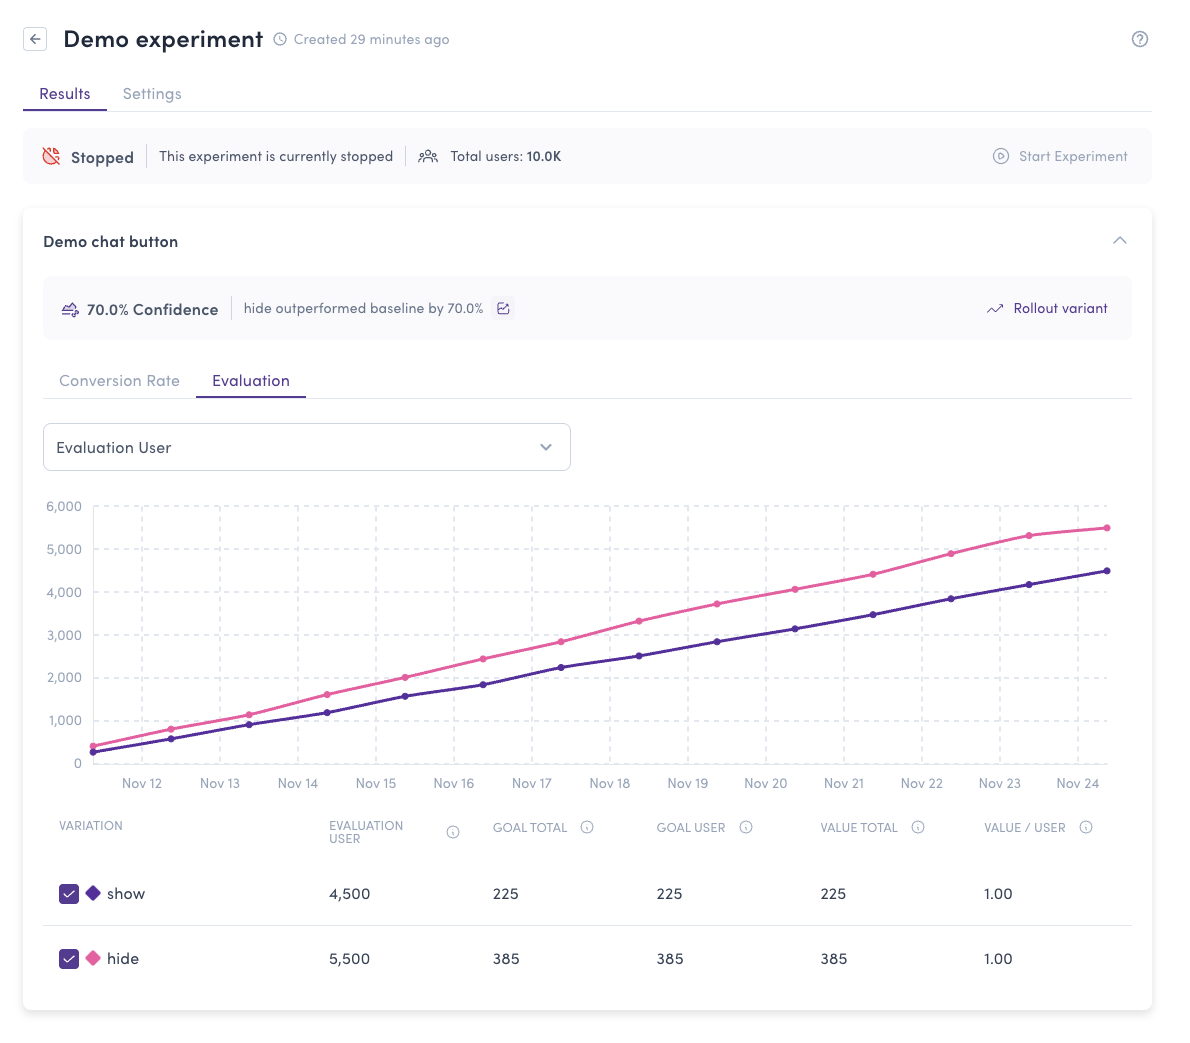Open the help question mark icon
The width and height of the screenshot is (1190, 1043).
tap(1139, 39)
